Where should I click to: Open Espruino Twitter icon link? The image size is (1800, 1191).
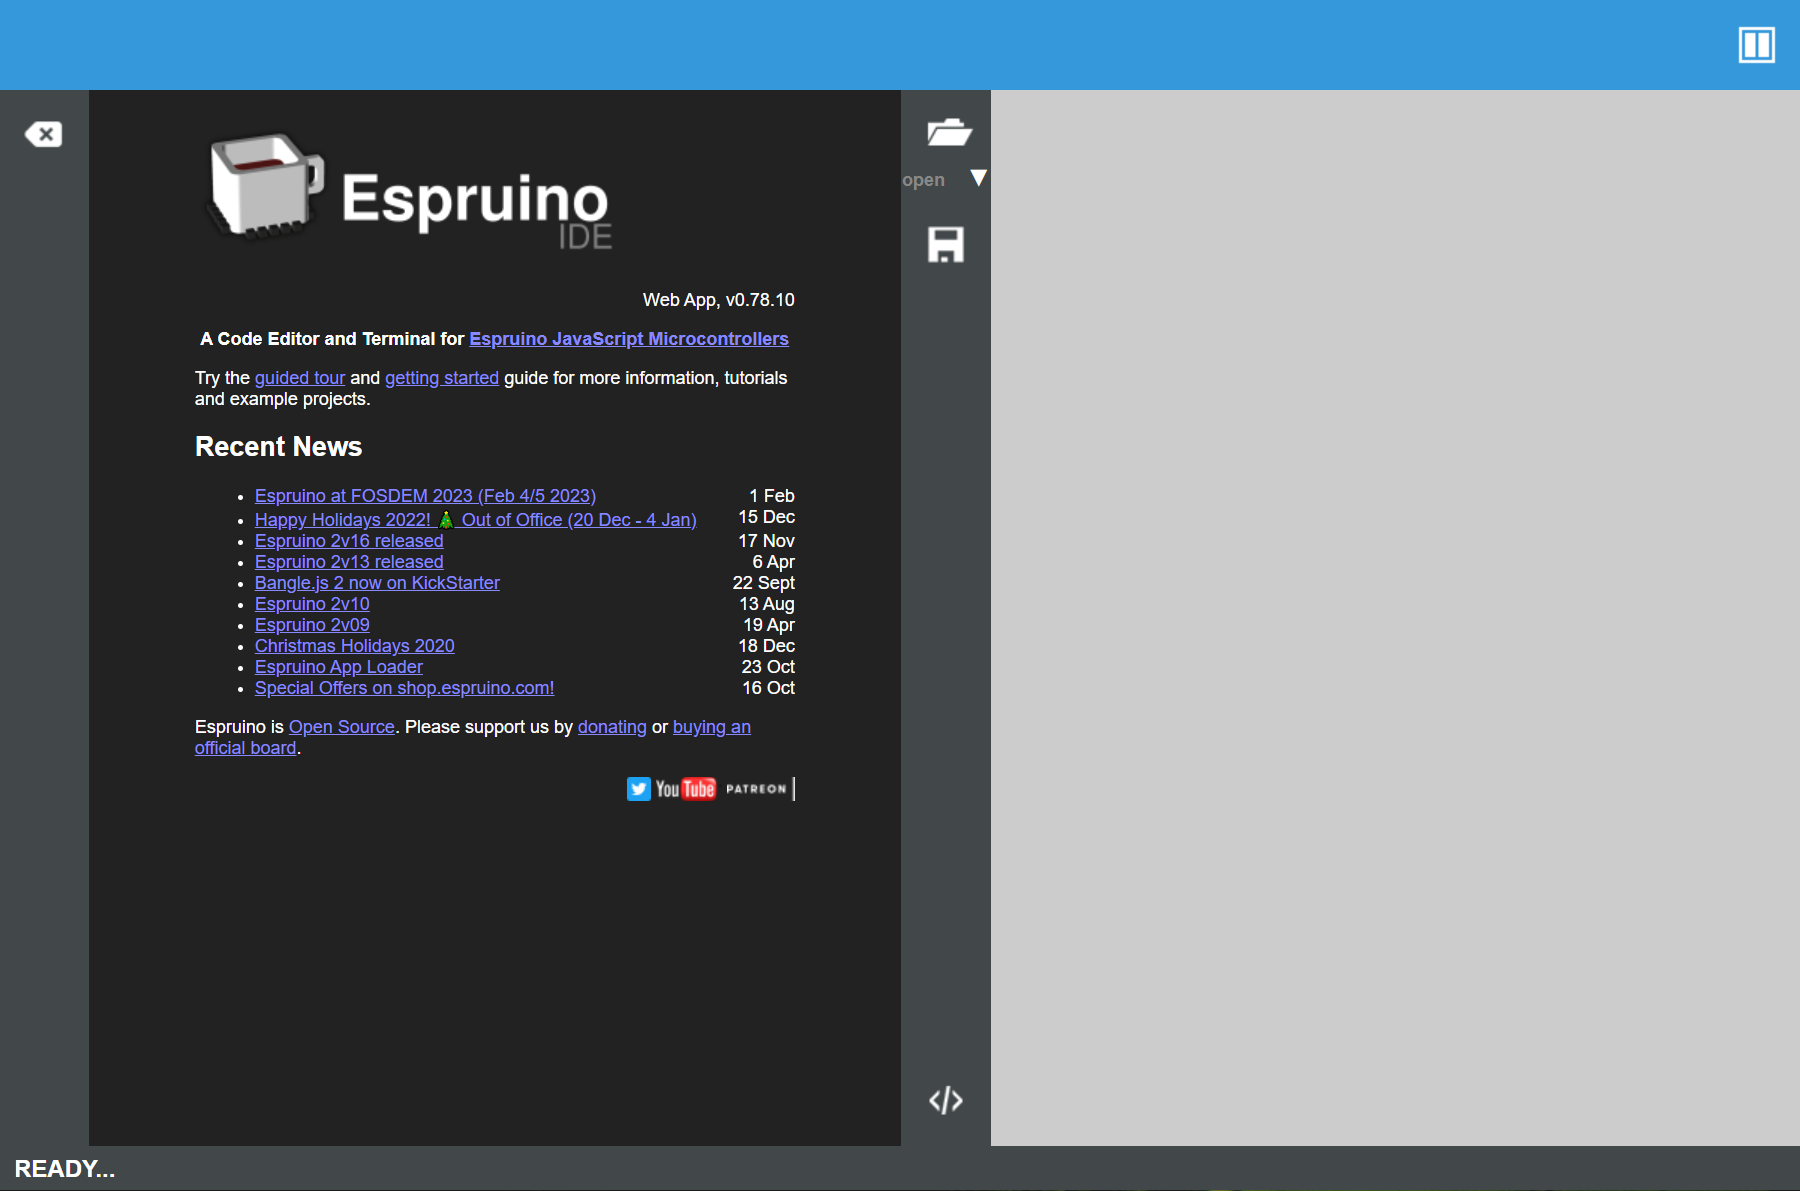639,789
